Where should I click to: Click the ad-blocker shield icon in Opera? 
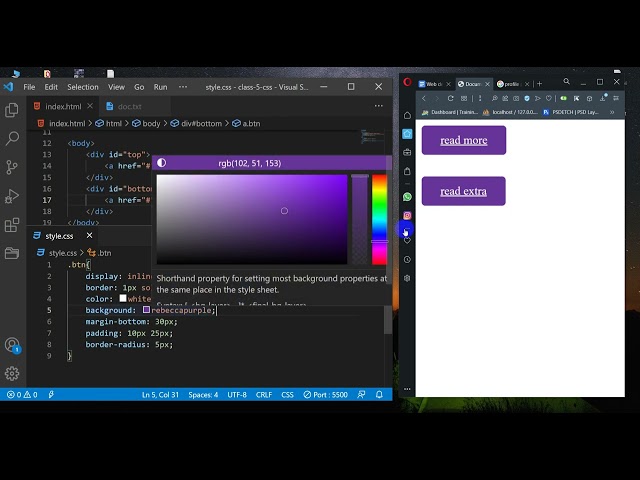(527, 98)
